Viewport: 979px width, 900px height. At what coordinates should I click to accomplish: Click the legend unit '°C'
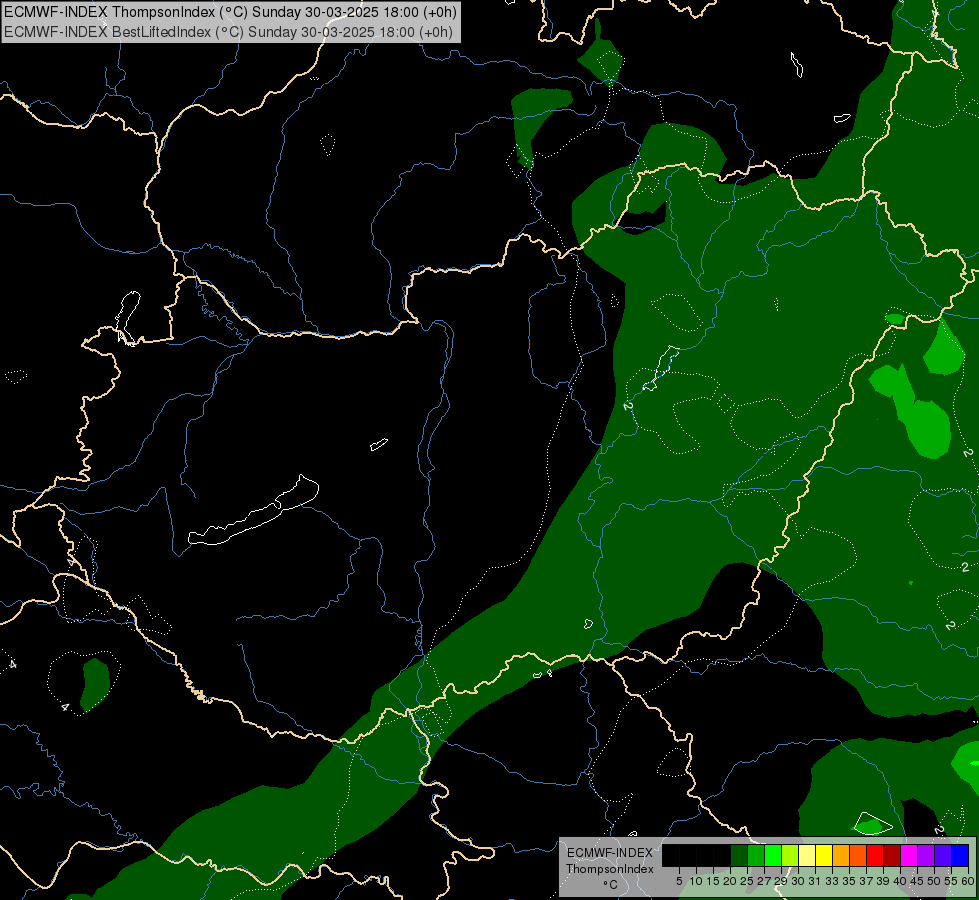tap(610, 885)
